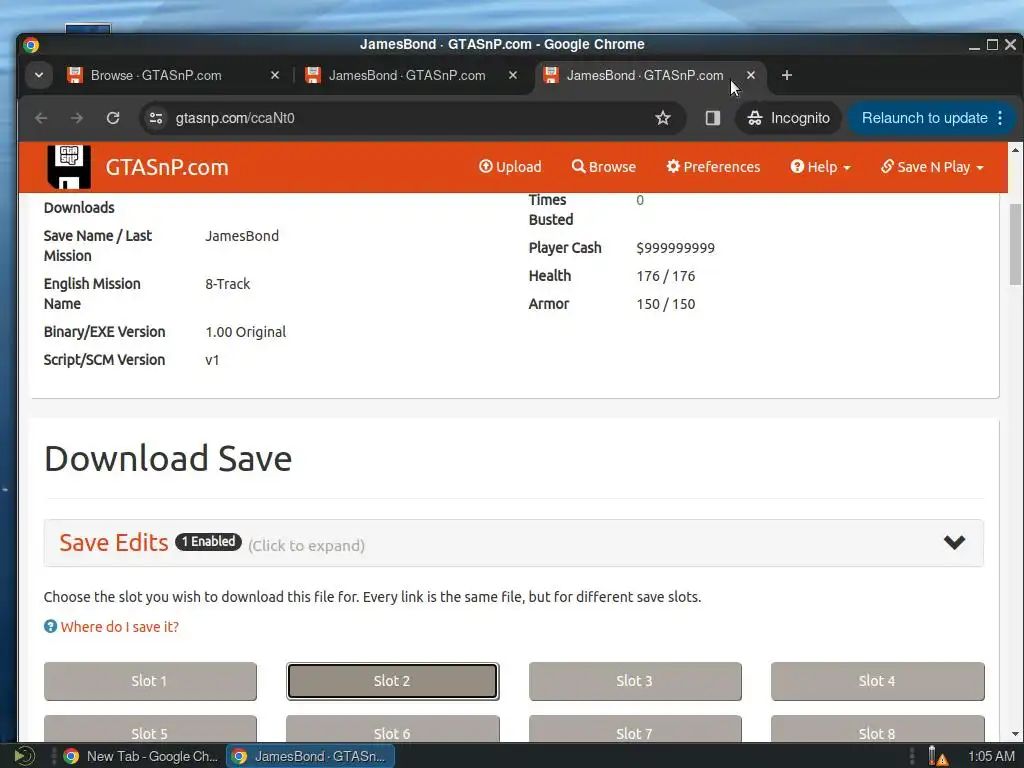Open the Browse saves page

(603, 167)
